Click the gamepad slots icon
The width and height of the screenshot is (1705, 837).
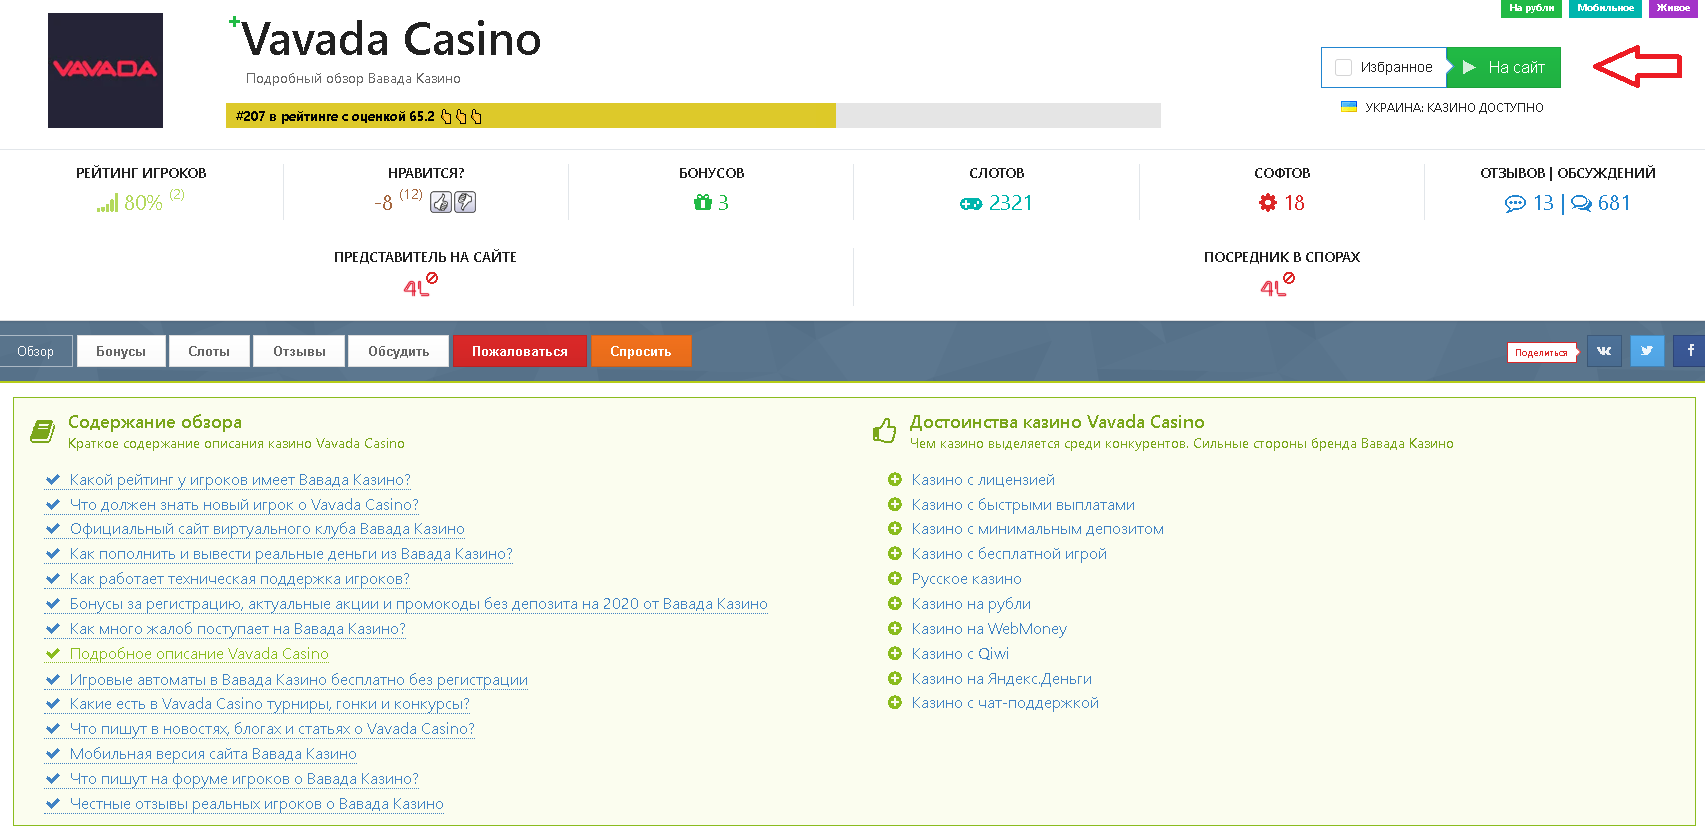click(971, 204)
